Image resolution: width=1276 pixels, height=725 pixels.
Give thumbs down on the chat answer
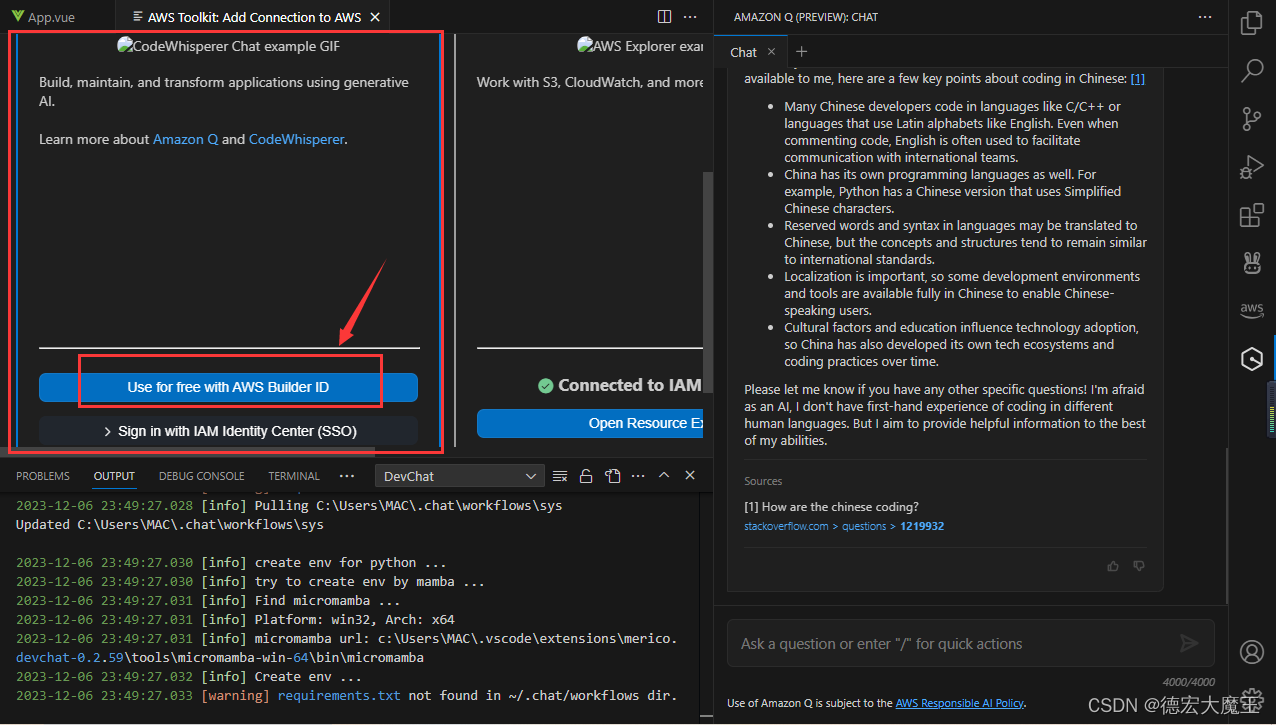1139,566
